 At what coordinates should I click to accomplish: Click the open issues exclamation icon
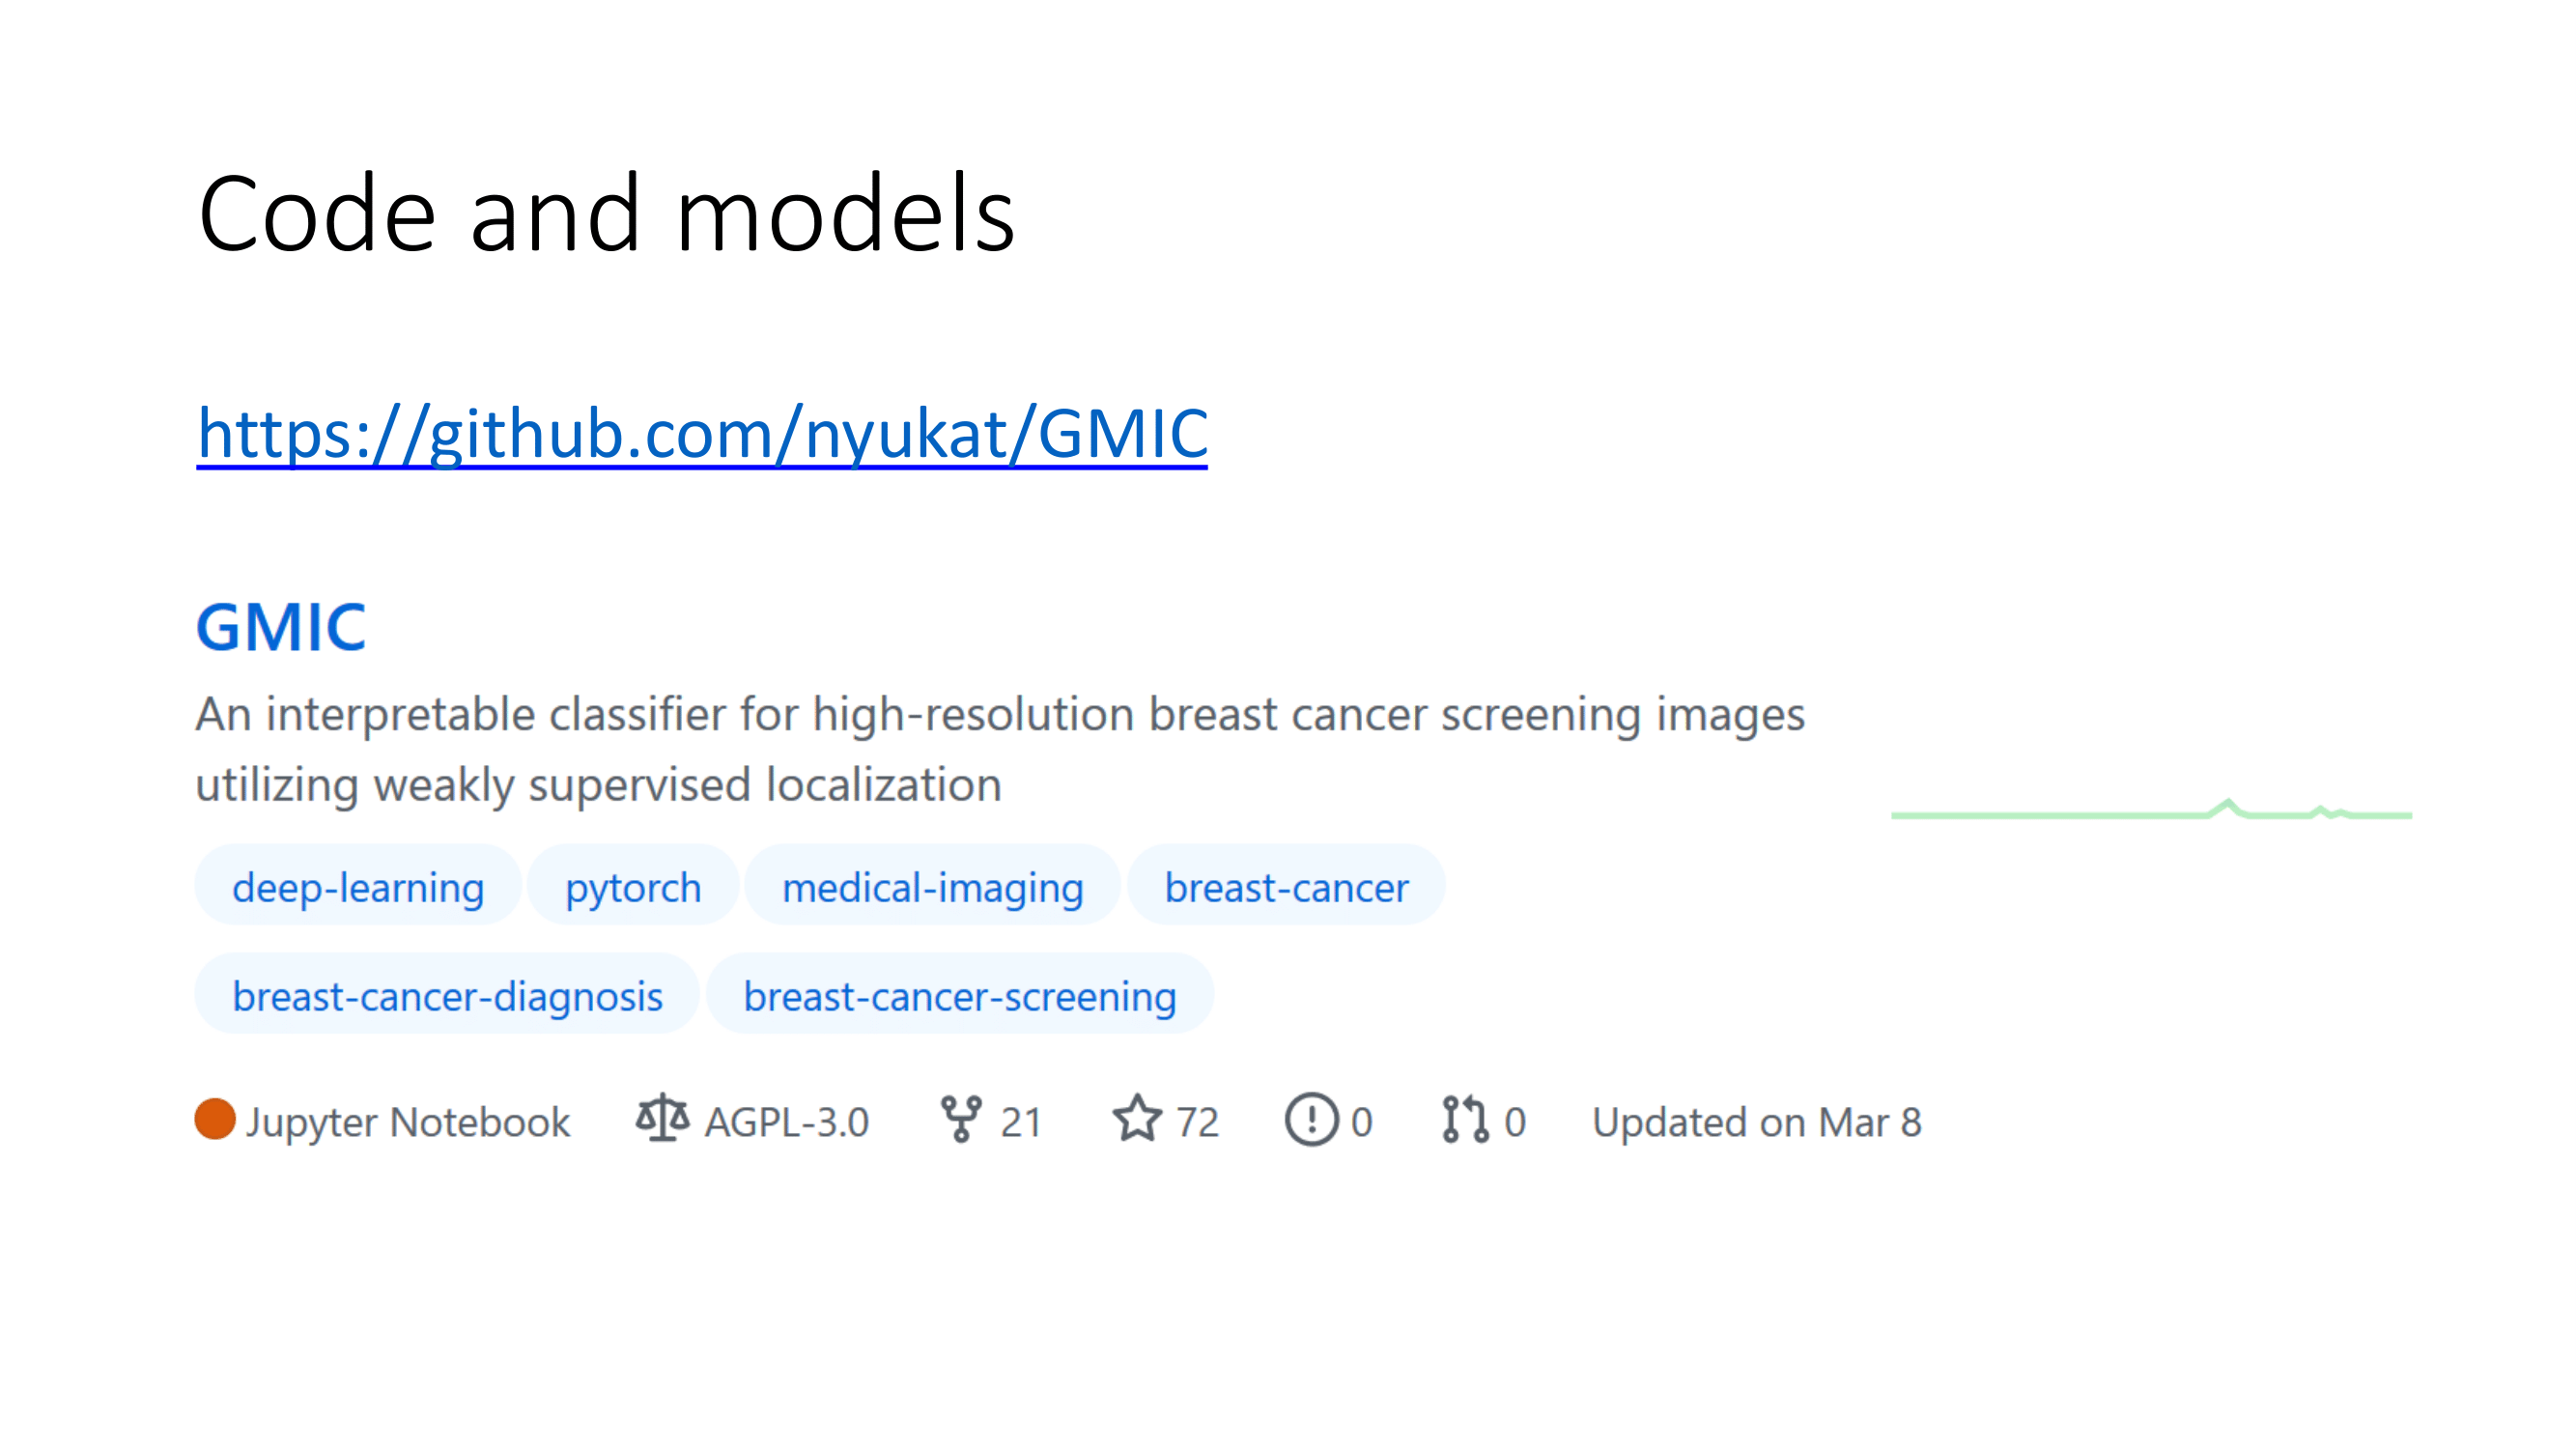pyautogui.click(x=1311, y=1119)
